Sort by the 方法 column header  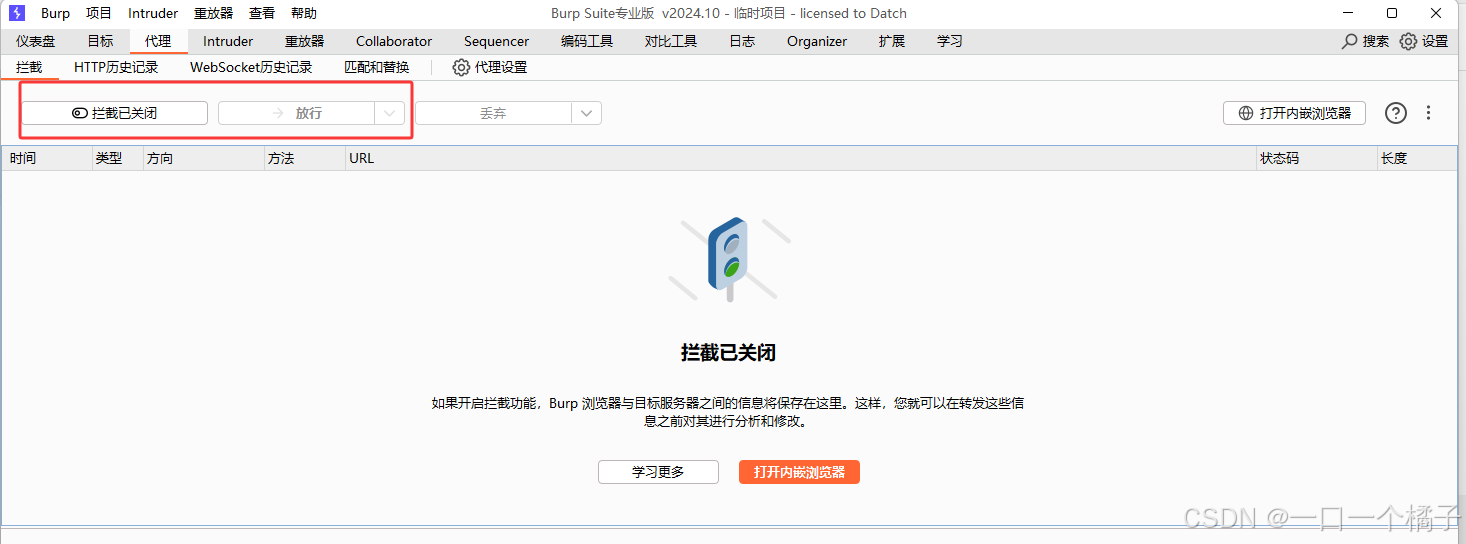(x=305, y=158)
